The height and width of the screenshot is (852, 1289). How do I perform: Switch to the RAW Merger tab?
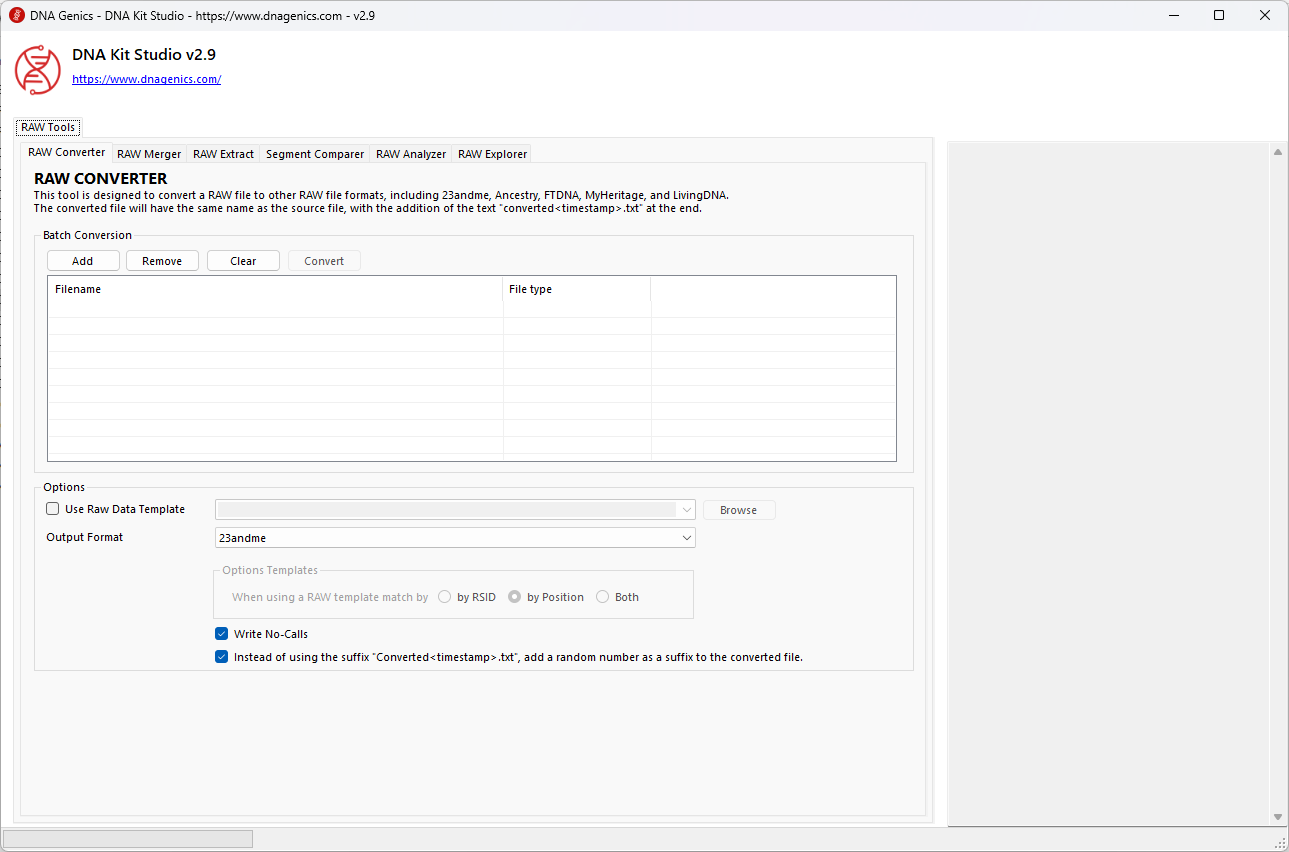click(x=149, y=154)
